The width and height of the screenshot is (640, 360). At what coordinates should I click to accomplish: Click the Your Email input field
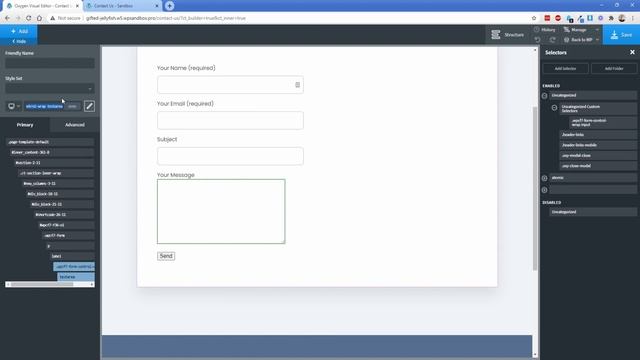point(230,120)
